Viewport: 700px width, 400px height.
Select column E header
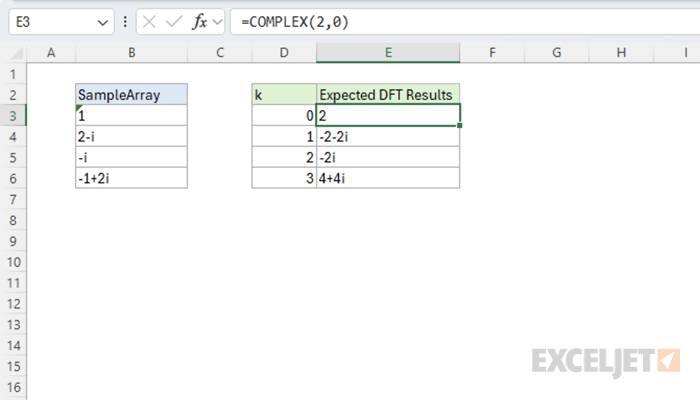tap(388, 53)
